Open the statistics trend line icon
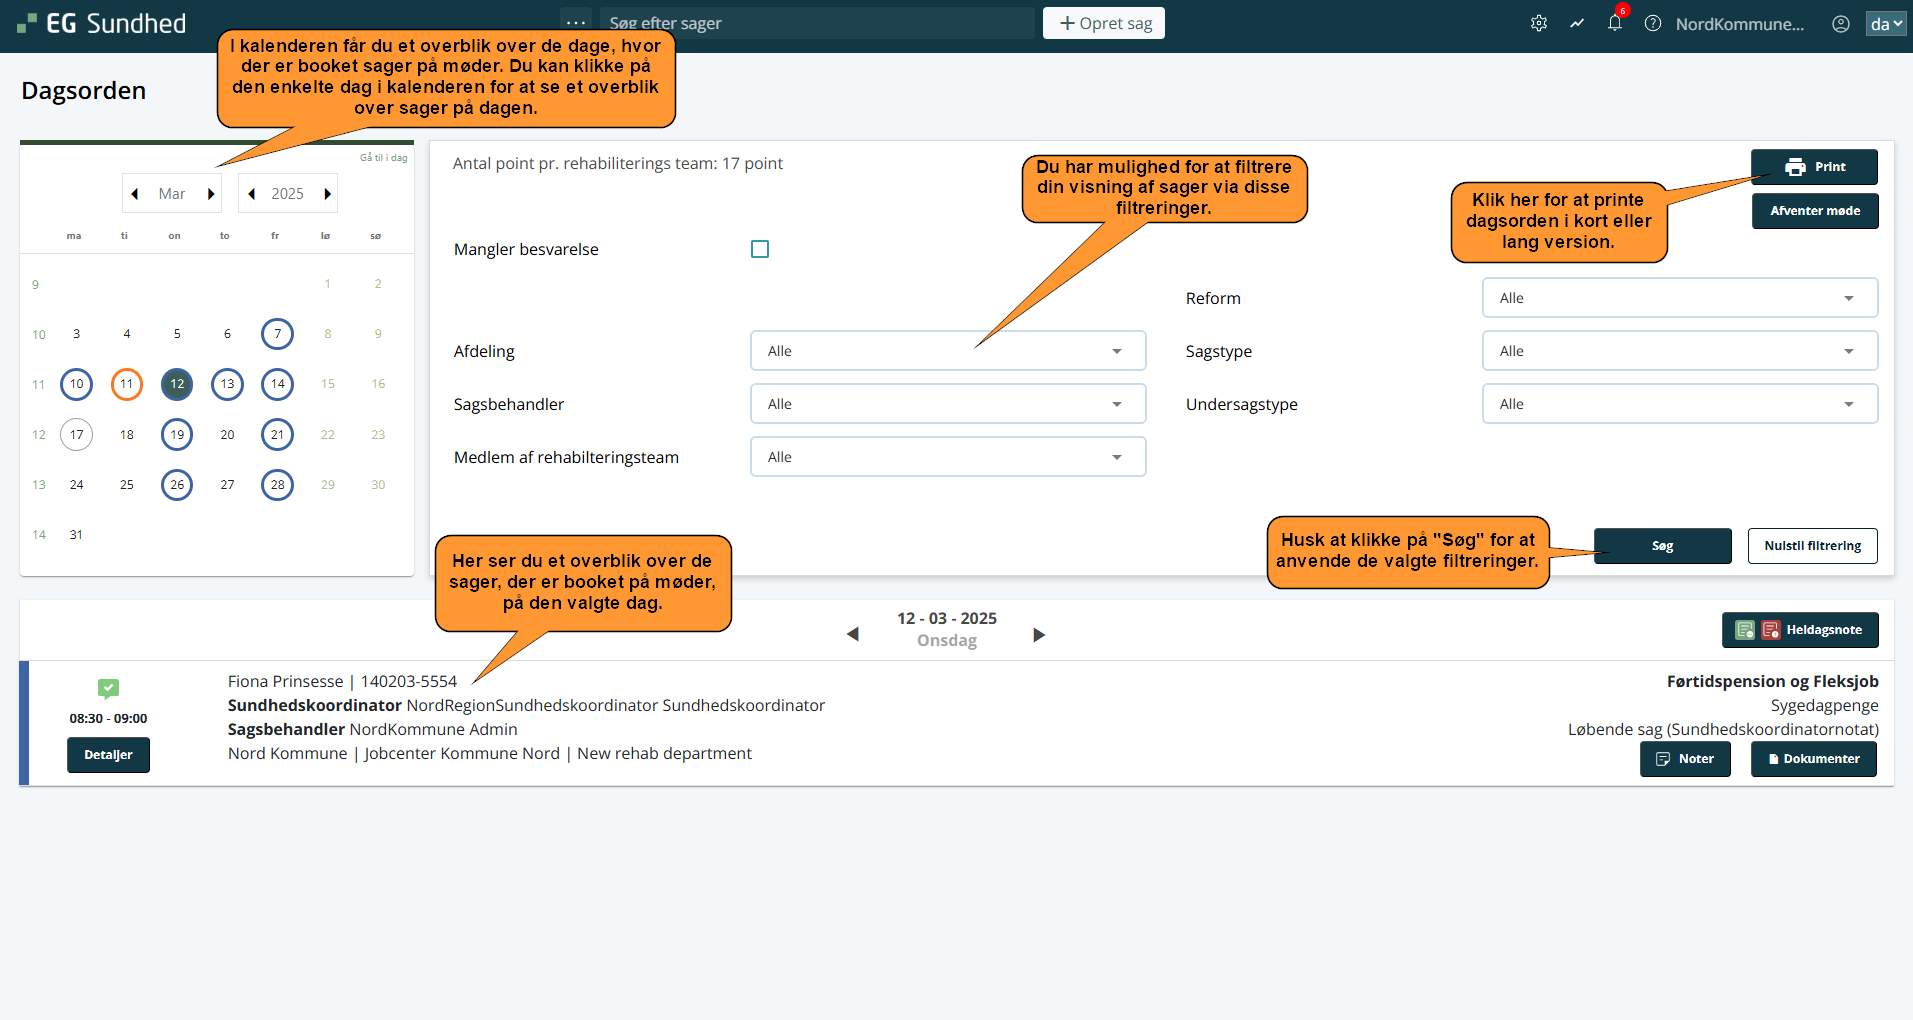 1577,23
